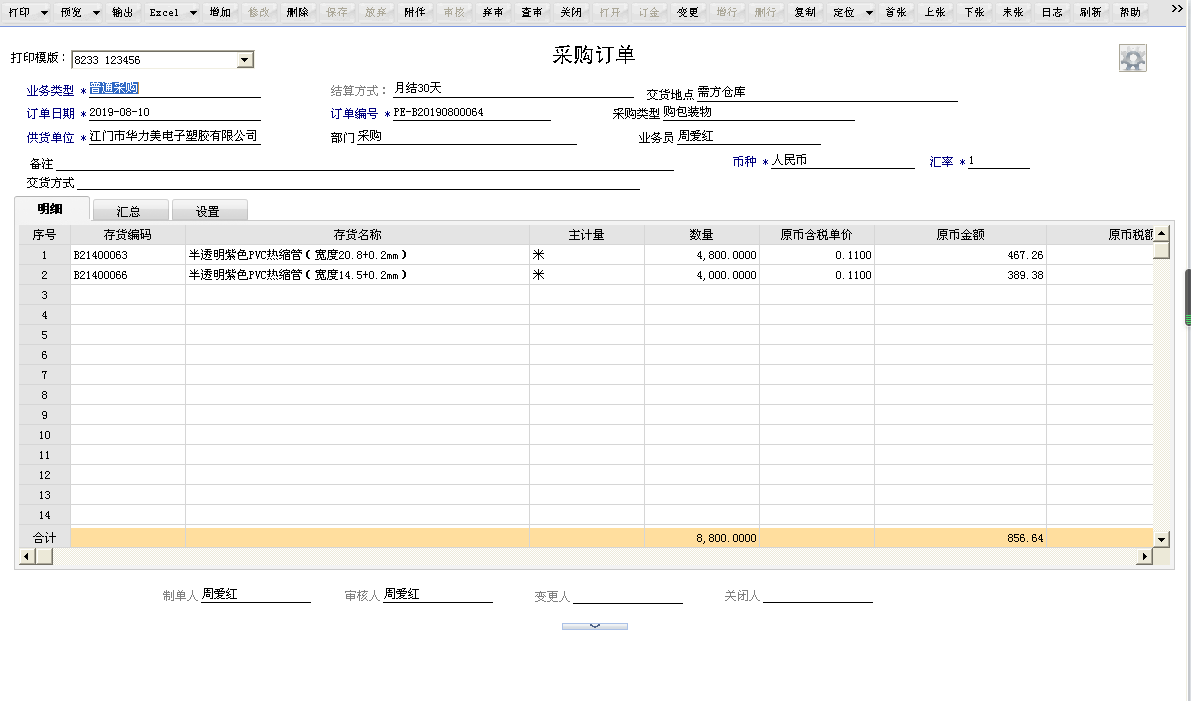Click the table's vertical scroll up arrow

1161,233
